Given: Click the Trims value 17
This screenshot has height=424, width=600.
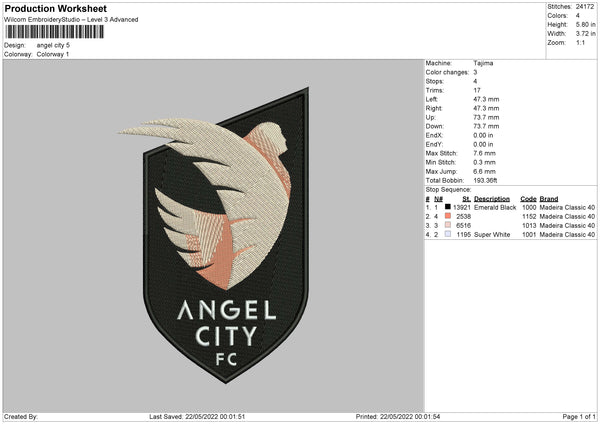Looking at the screenshot, I should pos(477,90).
